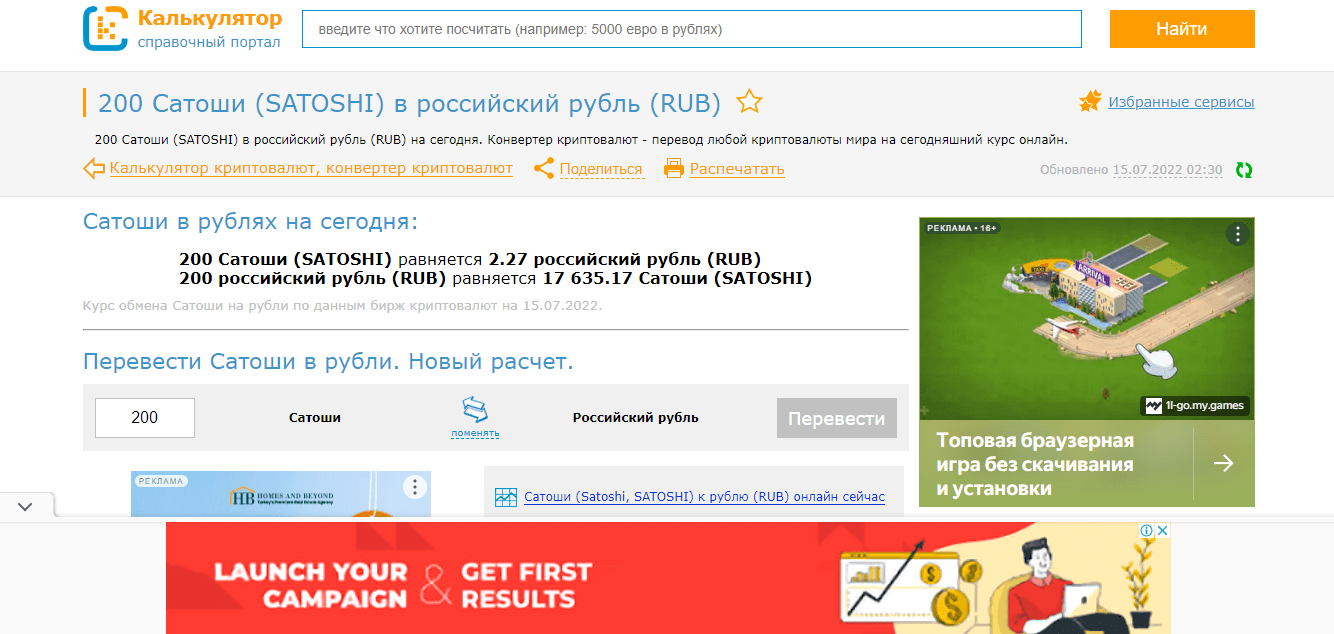Click the printer icon next to Распечатать

tap(676, 168)
